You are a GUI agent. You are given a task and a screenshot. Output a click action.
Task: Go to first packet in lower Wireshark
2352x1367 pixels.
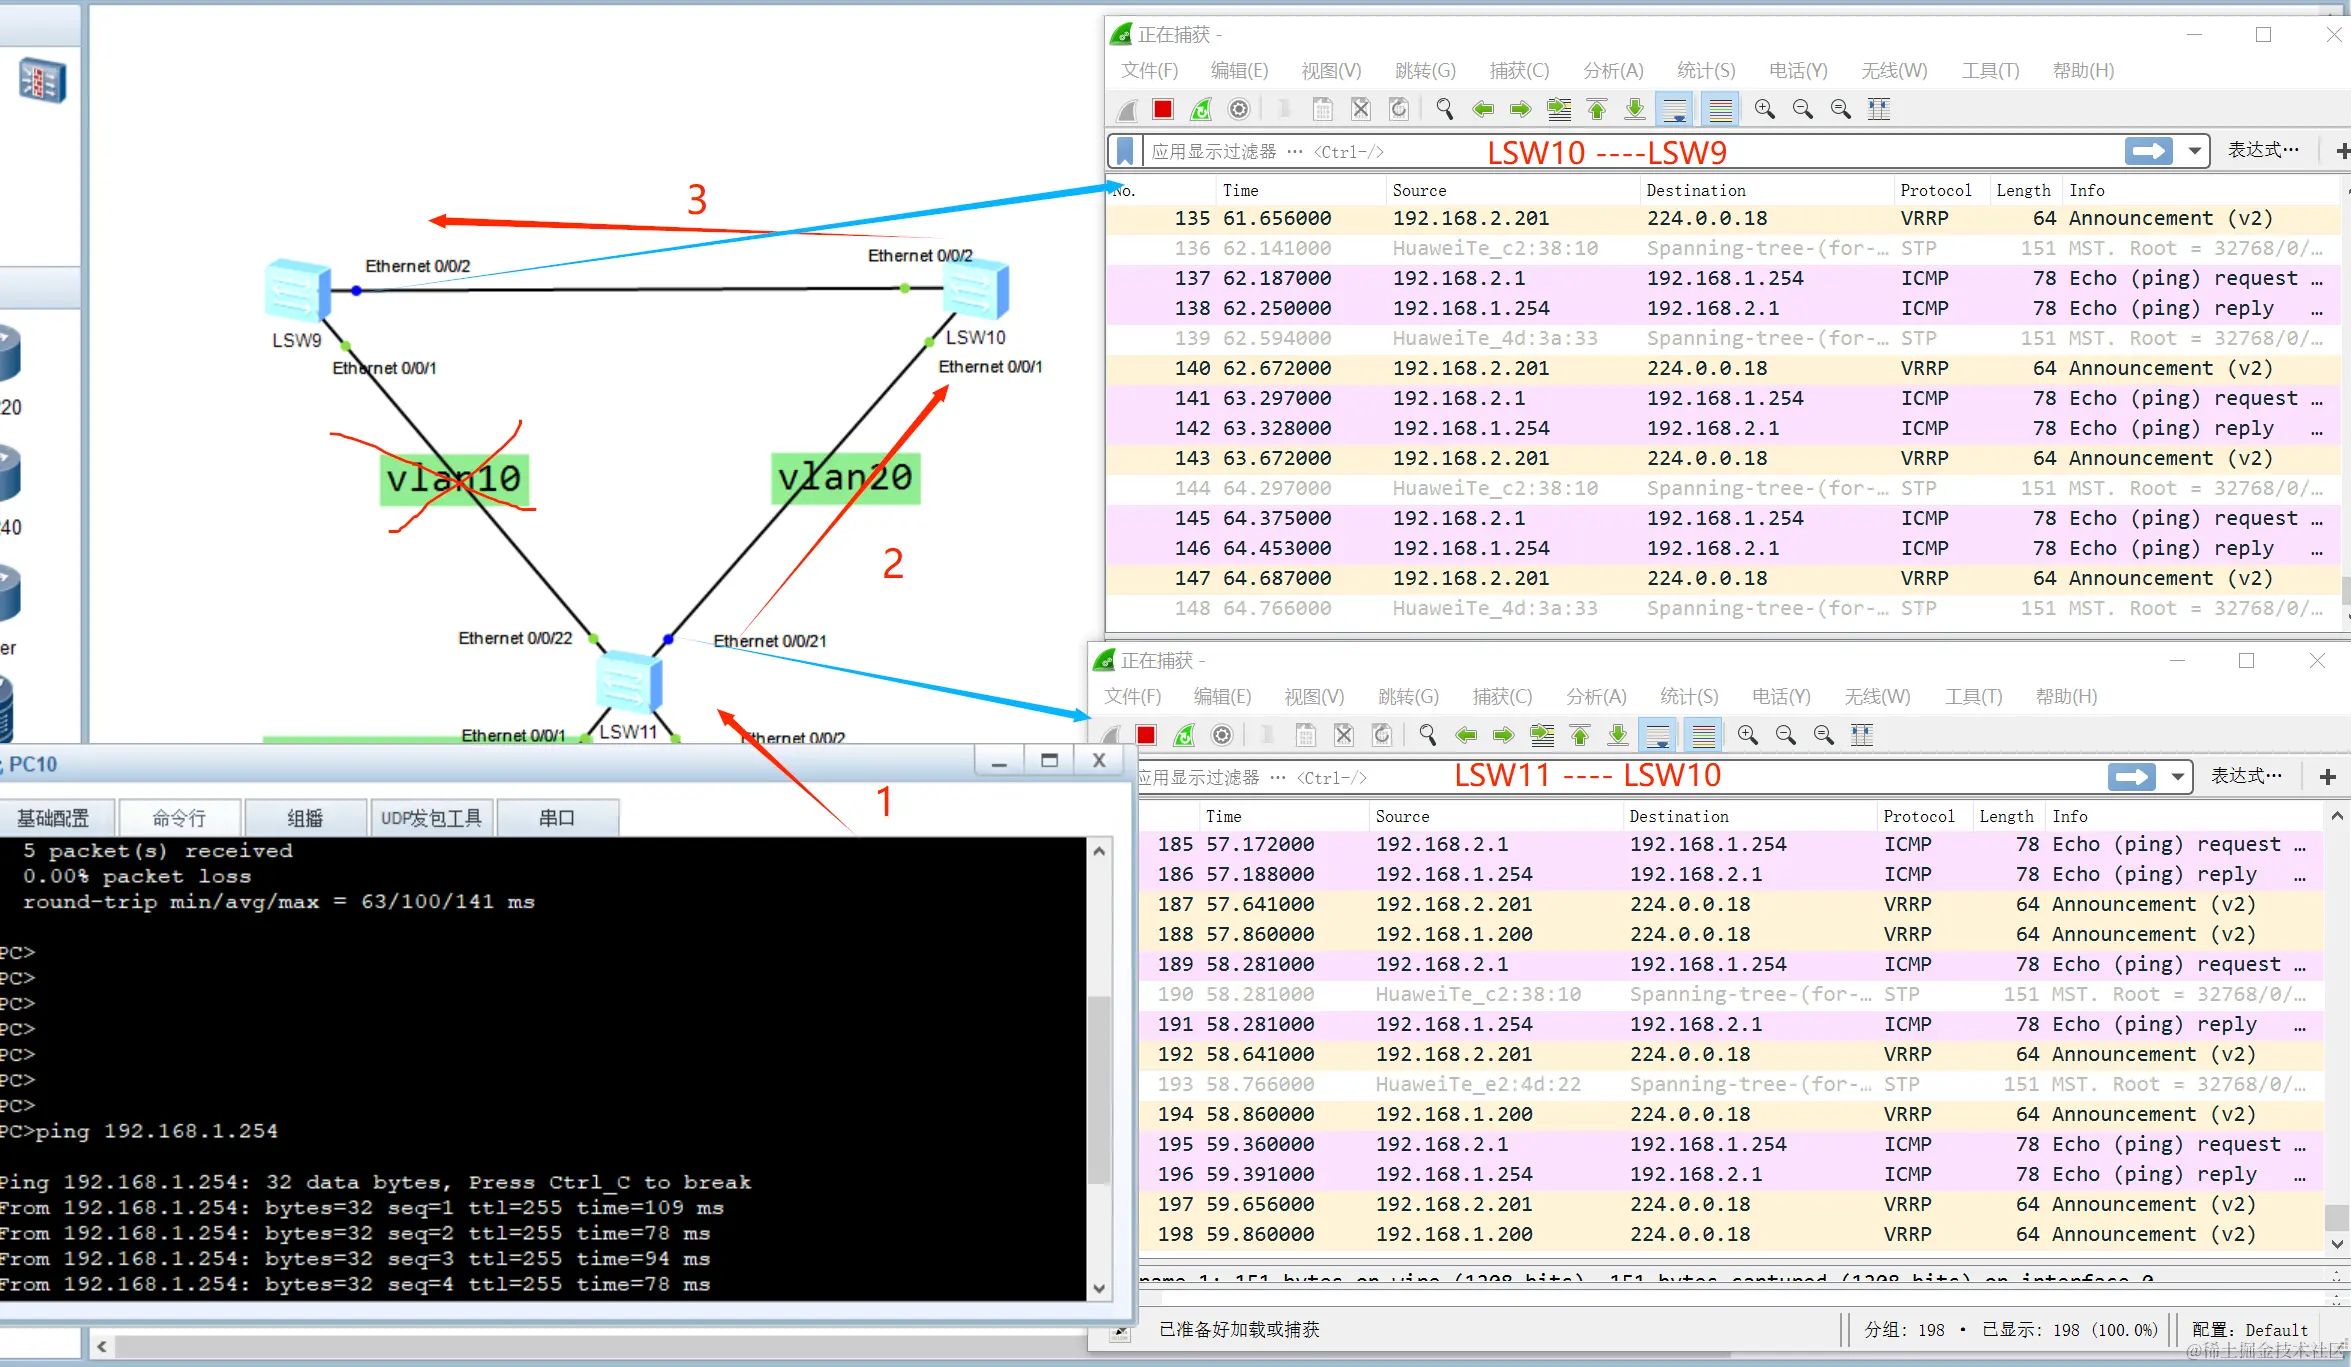(x=1580, y=736)
